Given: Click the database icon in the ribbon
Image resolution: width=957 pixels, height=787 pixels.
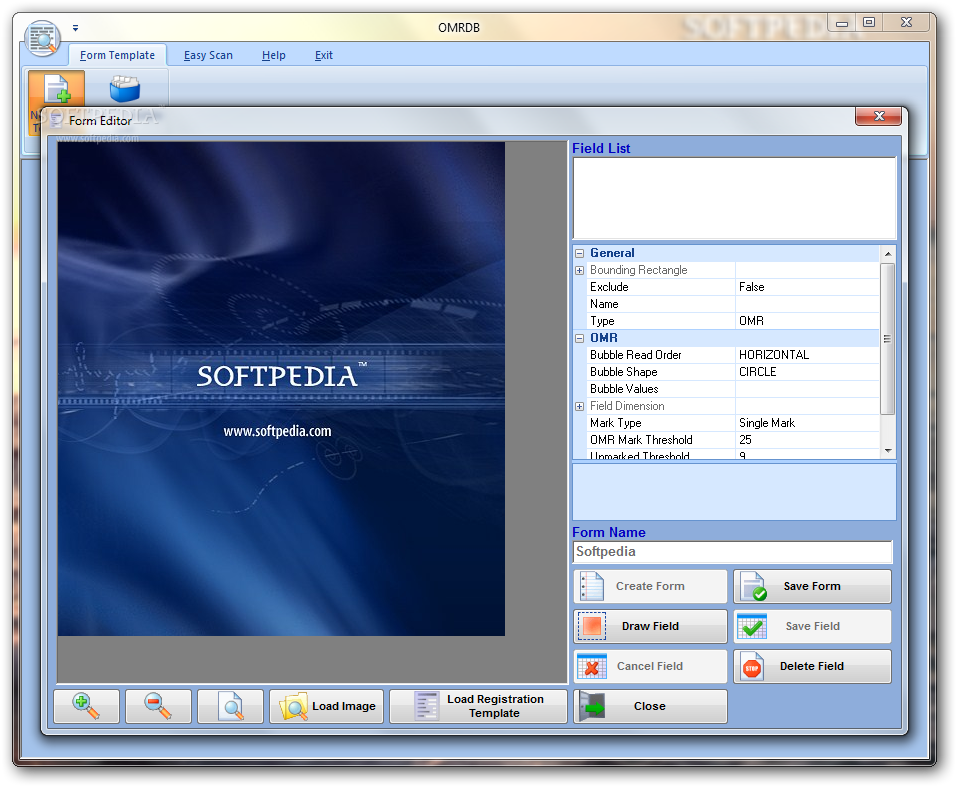Looking at the screenshot, I should (125, 89).
